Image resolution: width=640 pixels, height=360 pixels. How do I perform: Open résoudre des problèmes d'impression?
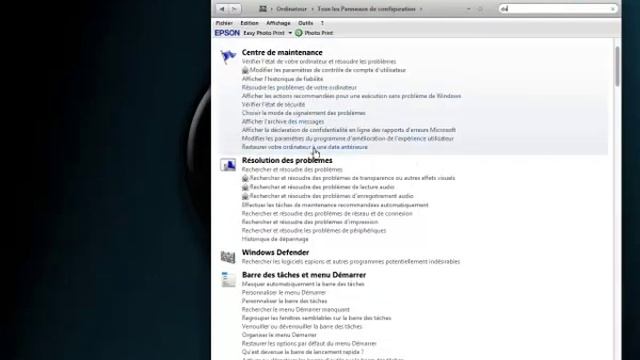tap(310, 222)
